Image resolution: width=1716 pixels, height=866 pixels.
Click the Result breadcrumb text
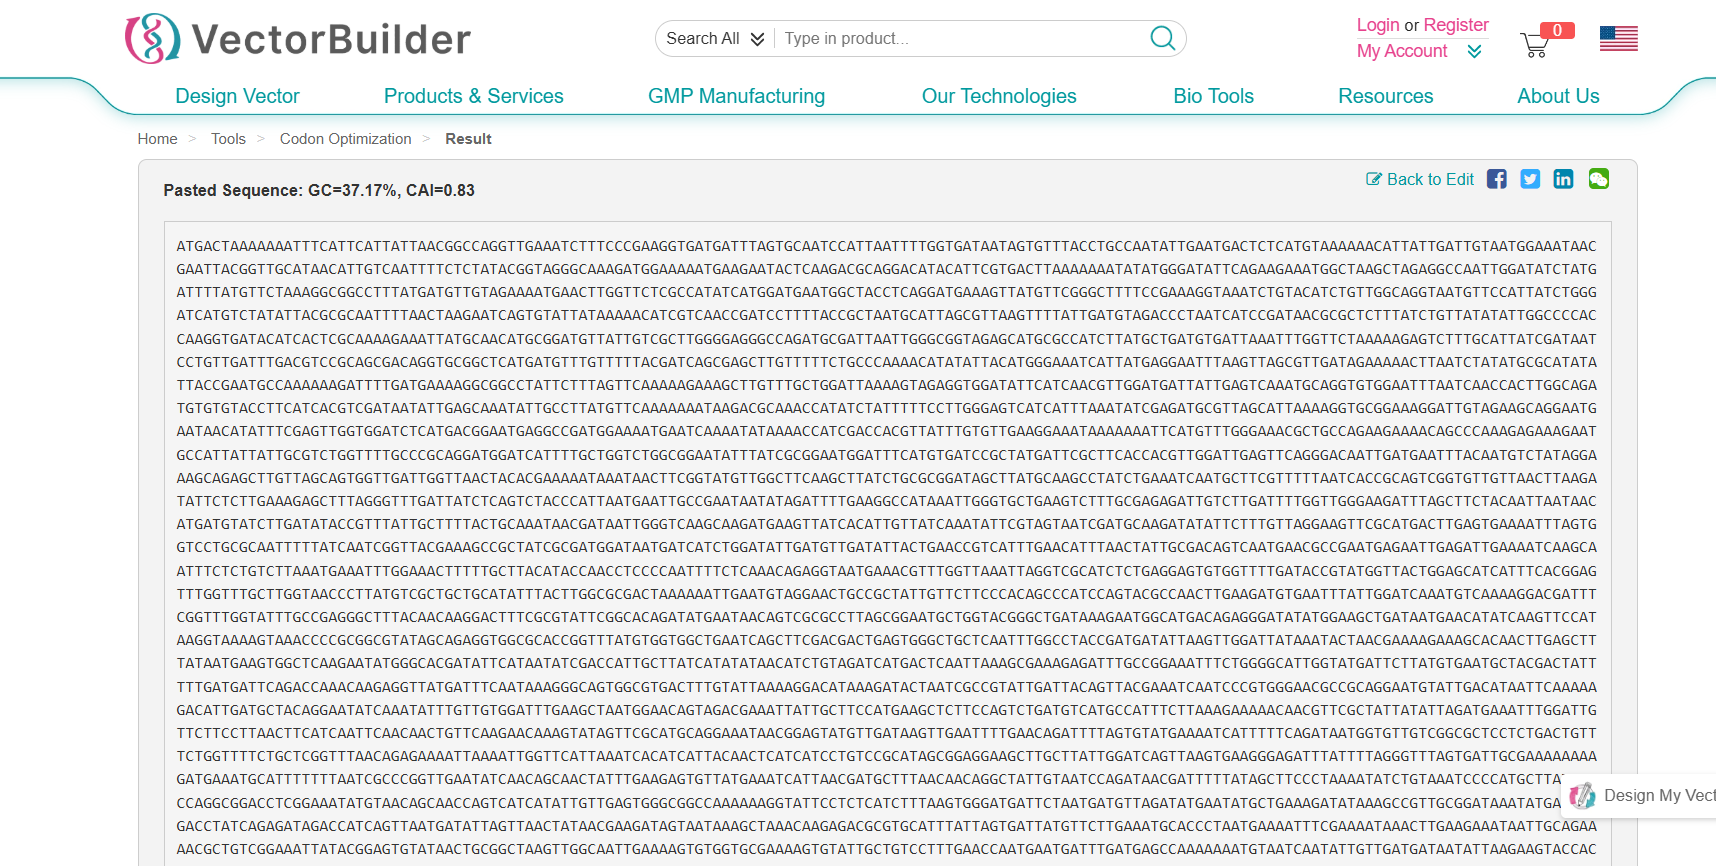tap(468, 139)
